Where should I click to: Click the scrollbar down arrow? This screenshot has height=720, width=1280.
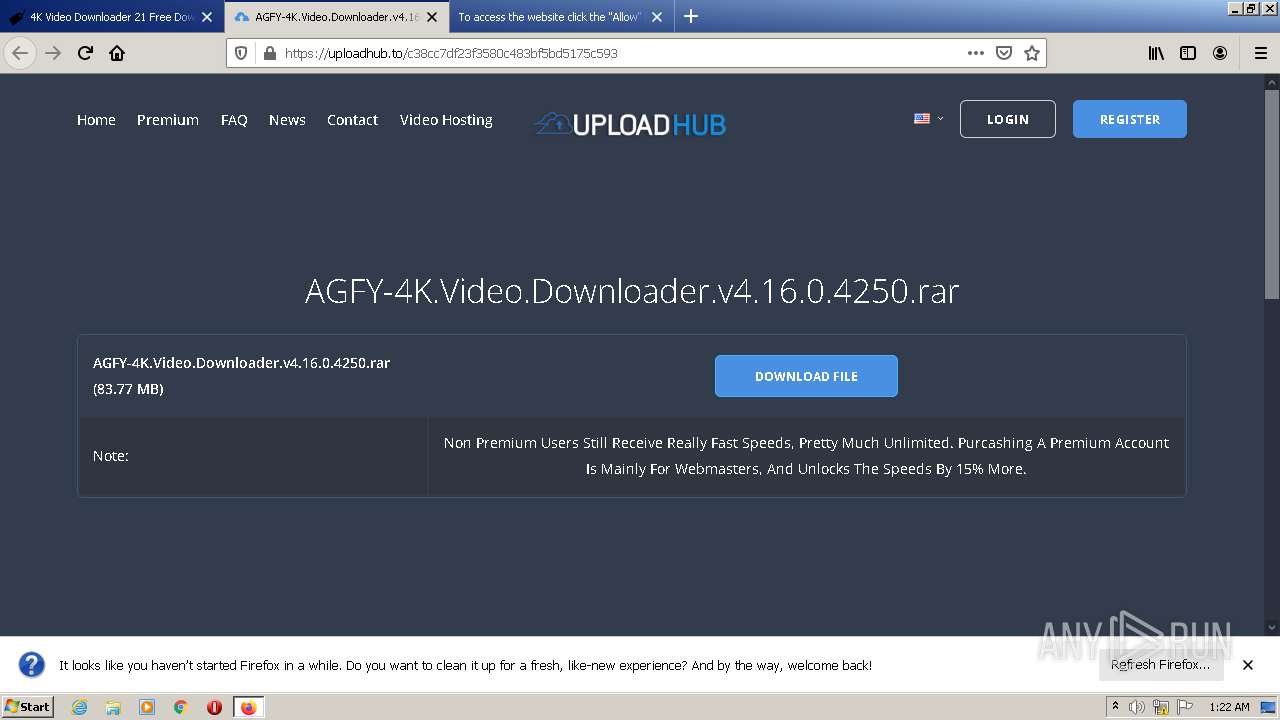[x=1272, y=628]
